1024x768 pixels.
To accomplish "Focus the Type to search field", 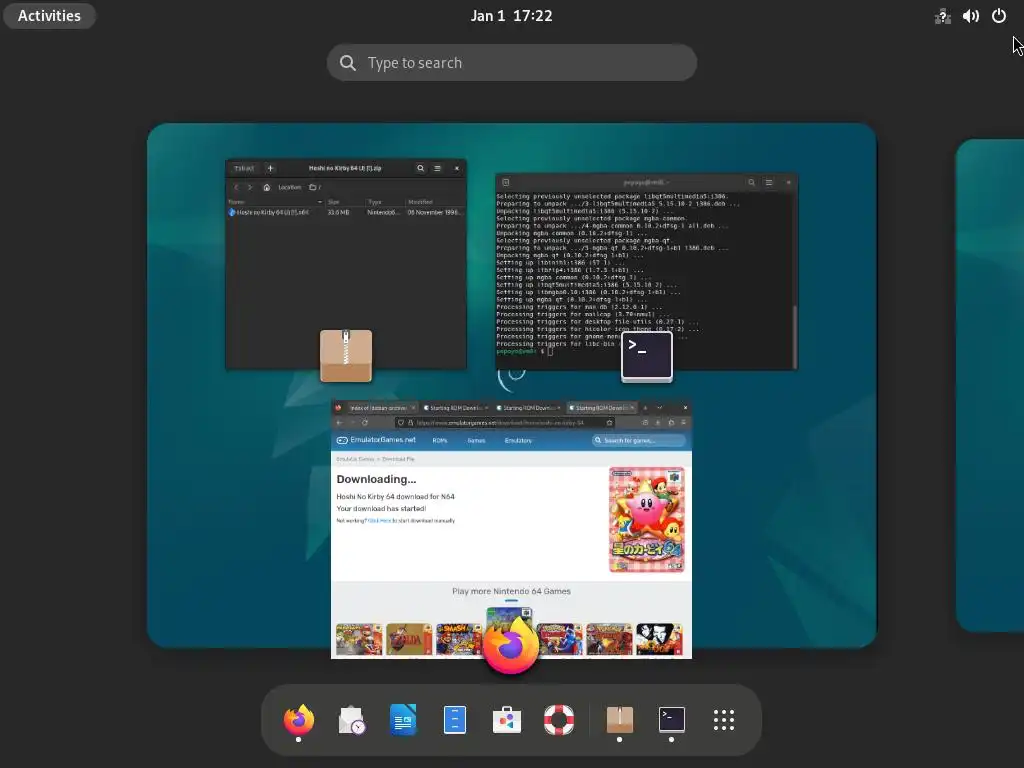I will coord(511,63).
